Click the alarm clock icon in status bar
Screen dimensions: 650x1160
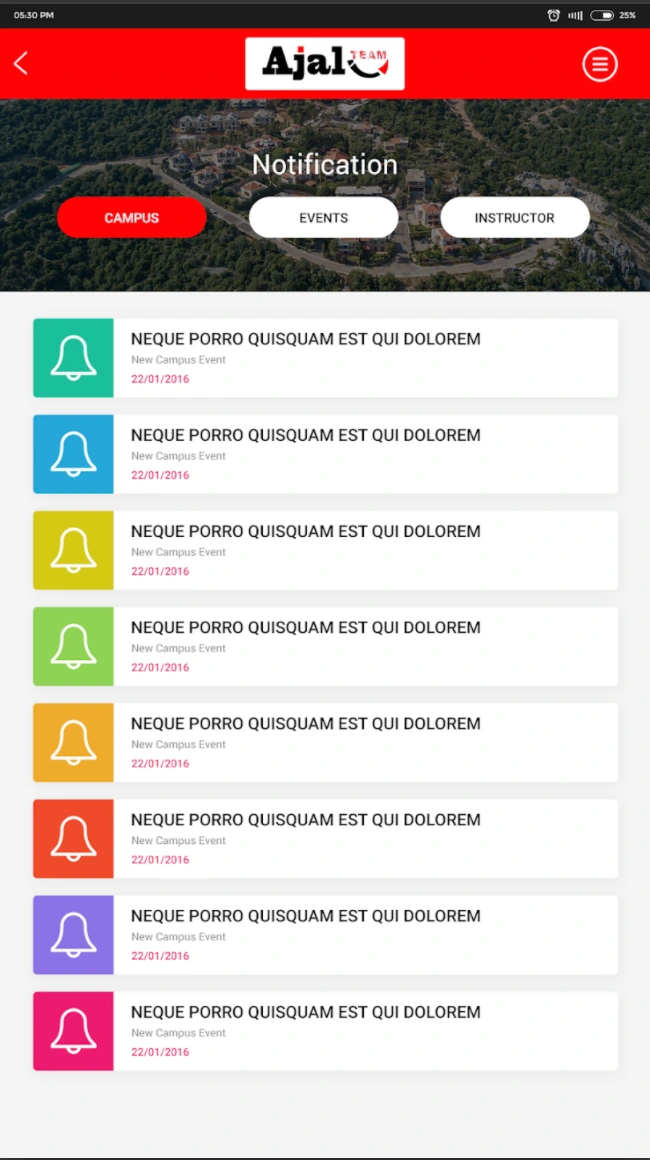553,15
